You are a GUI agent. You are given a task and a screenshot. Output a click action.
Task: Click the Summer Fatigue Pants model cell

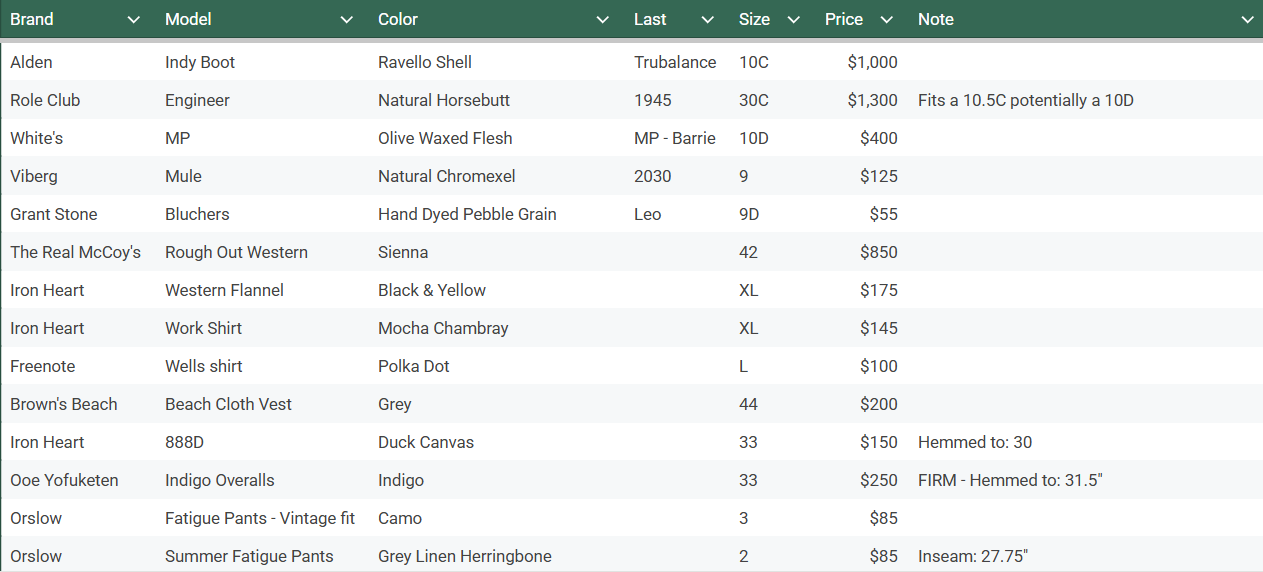pyautogui.click(x=249, y=556)
